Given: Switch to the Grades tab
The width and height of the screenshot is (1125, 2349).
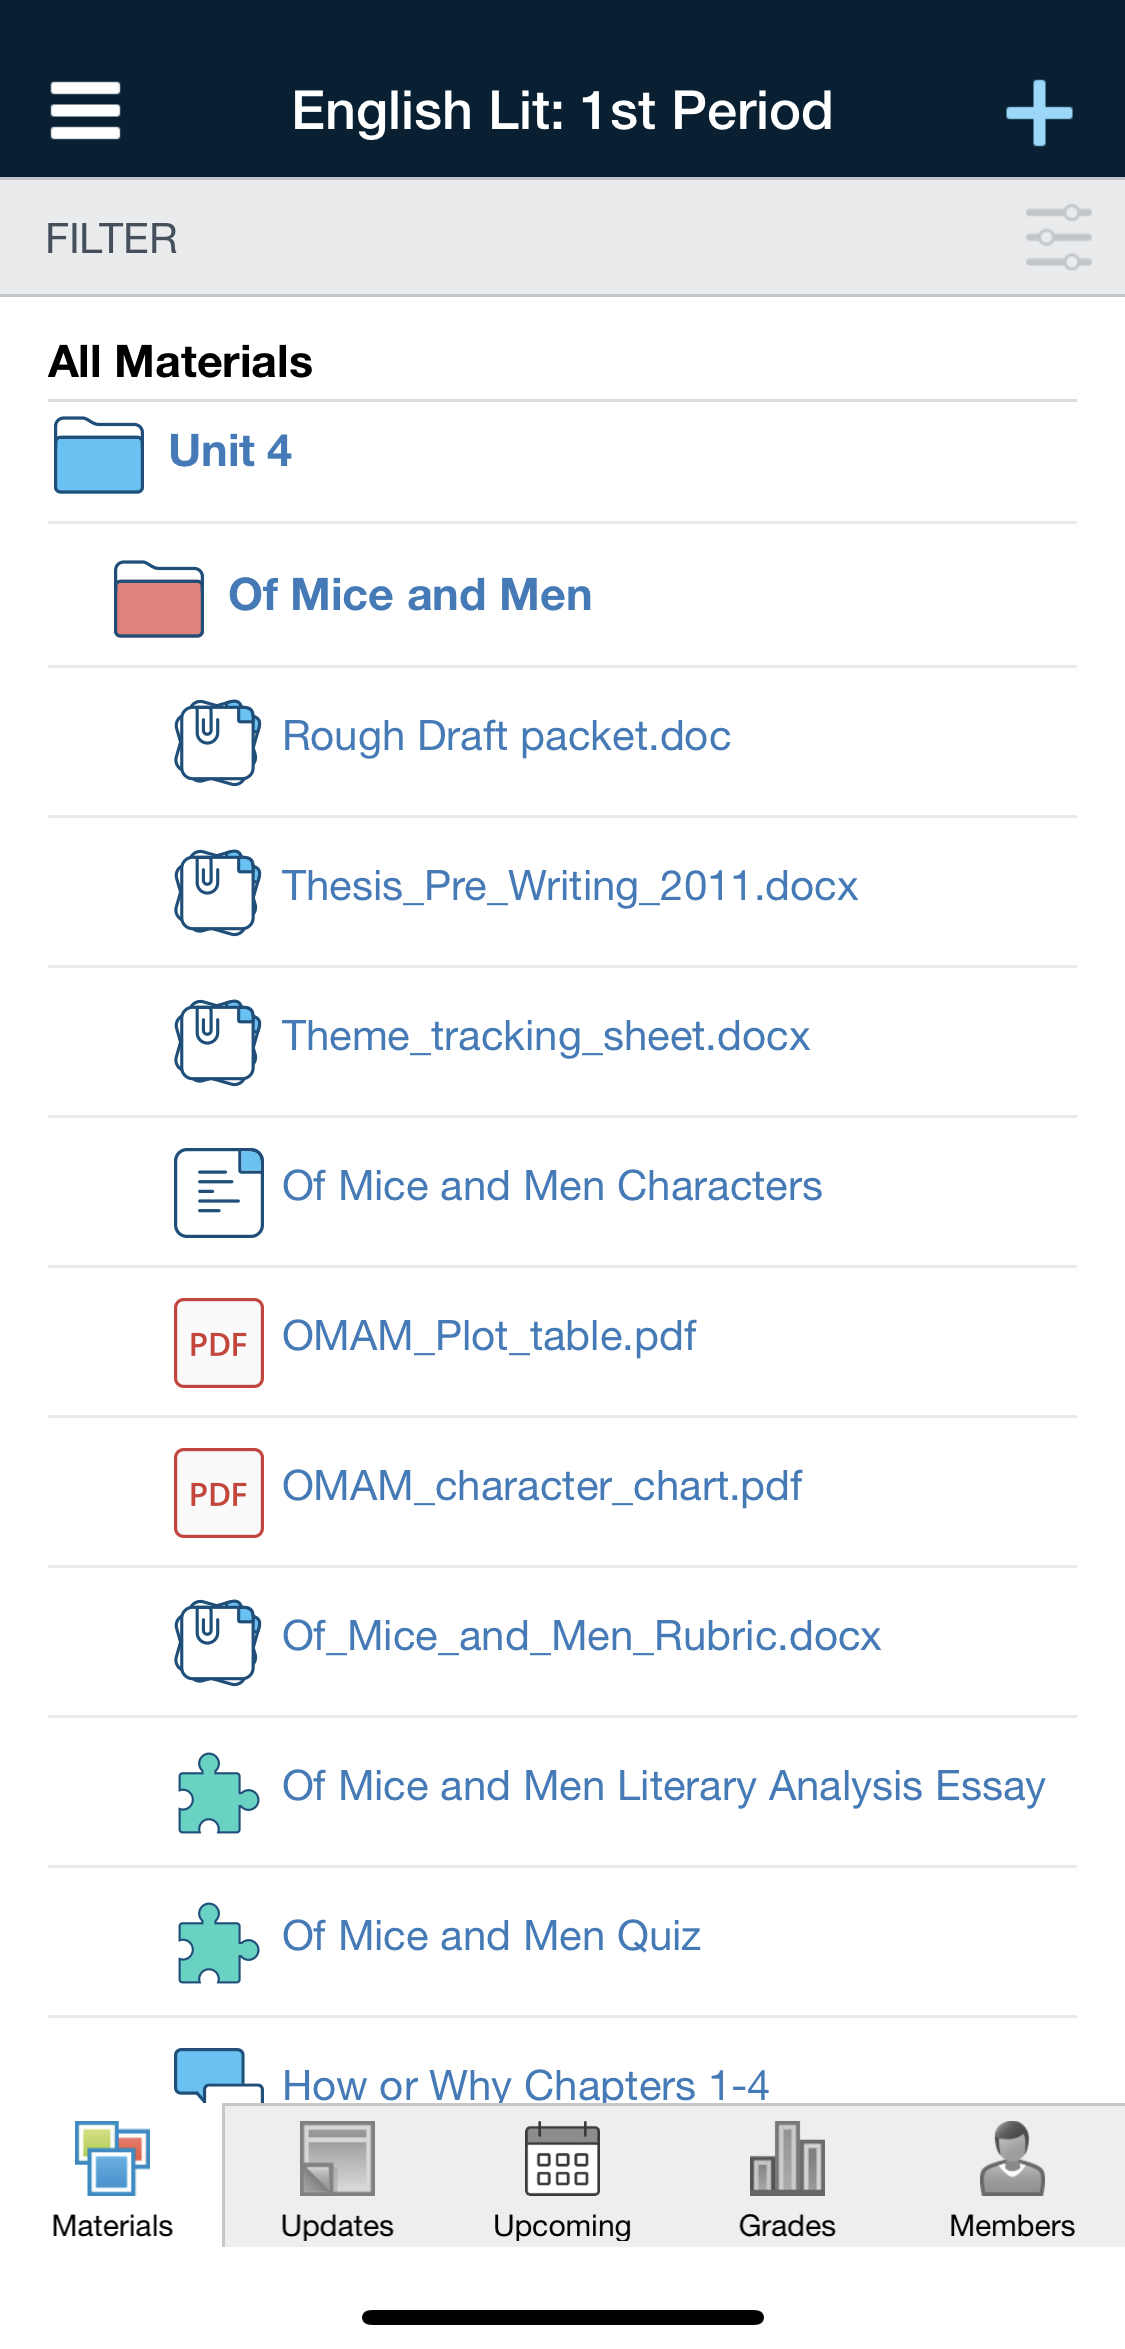Looking at the screenshot, I should [x=787, y=2179].
